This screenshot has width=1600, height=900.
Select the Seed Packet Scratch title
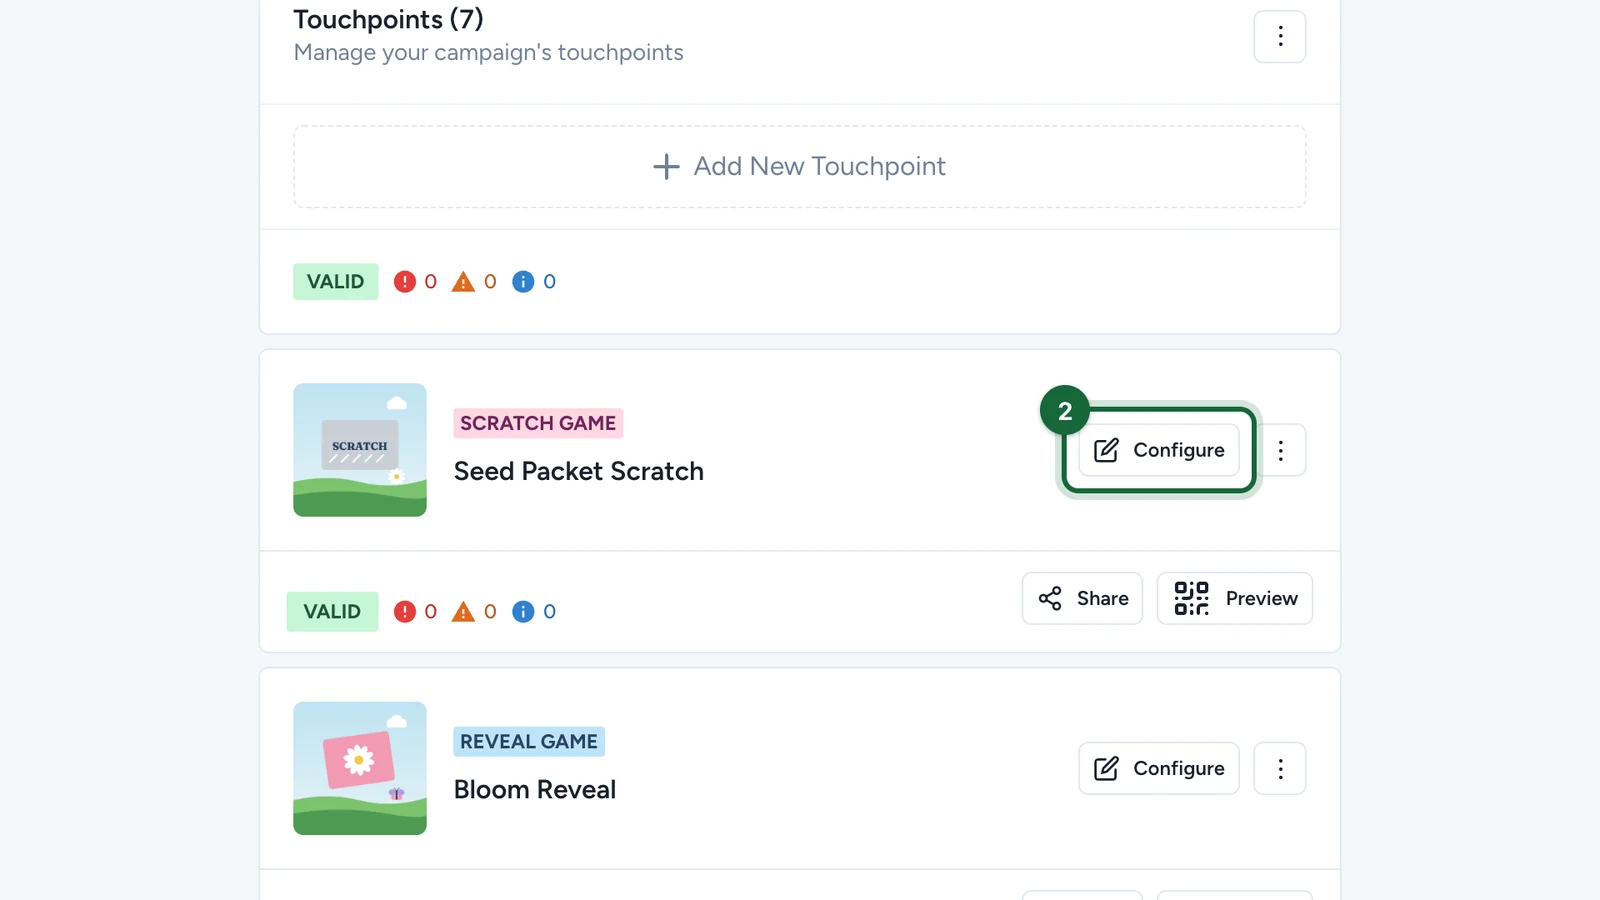pos(579,471)
